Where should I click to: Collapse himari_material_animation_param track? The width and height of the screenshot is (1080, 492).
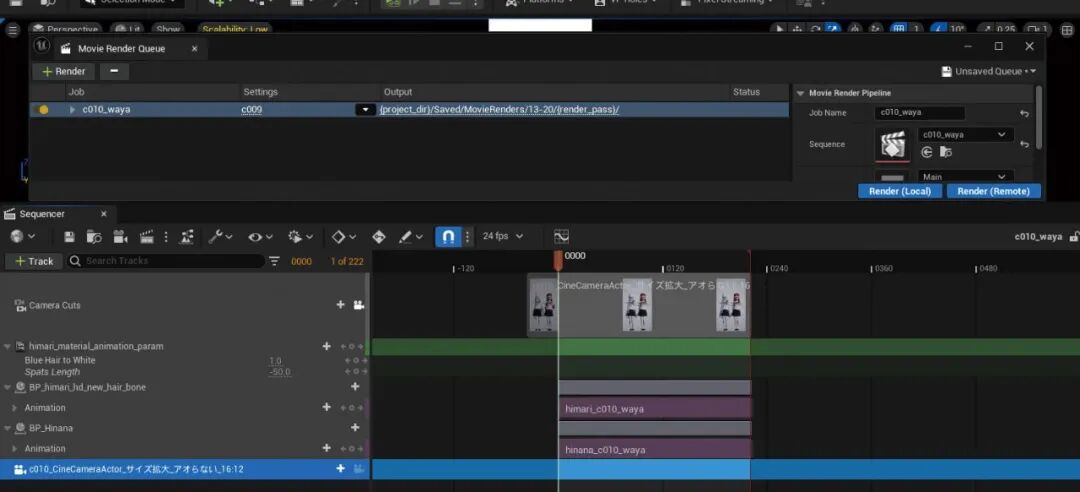[x=8, y=346]
